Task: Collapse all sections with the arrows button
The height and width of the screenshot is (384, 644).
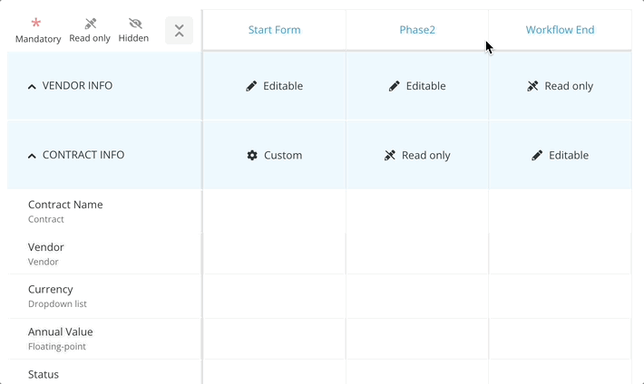Action: 179,30
